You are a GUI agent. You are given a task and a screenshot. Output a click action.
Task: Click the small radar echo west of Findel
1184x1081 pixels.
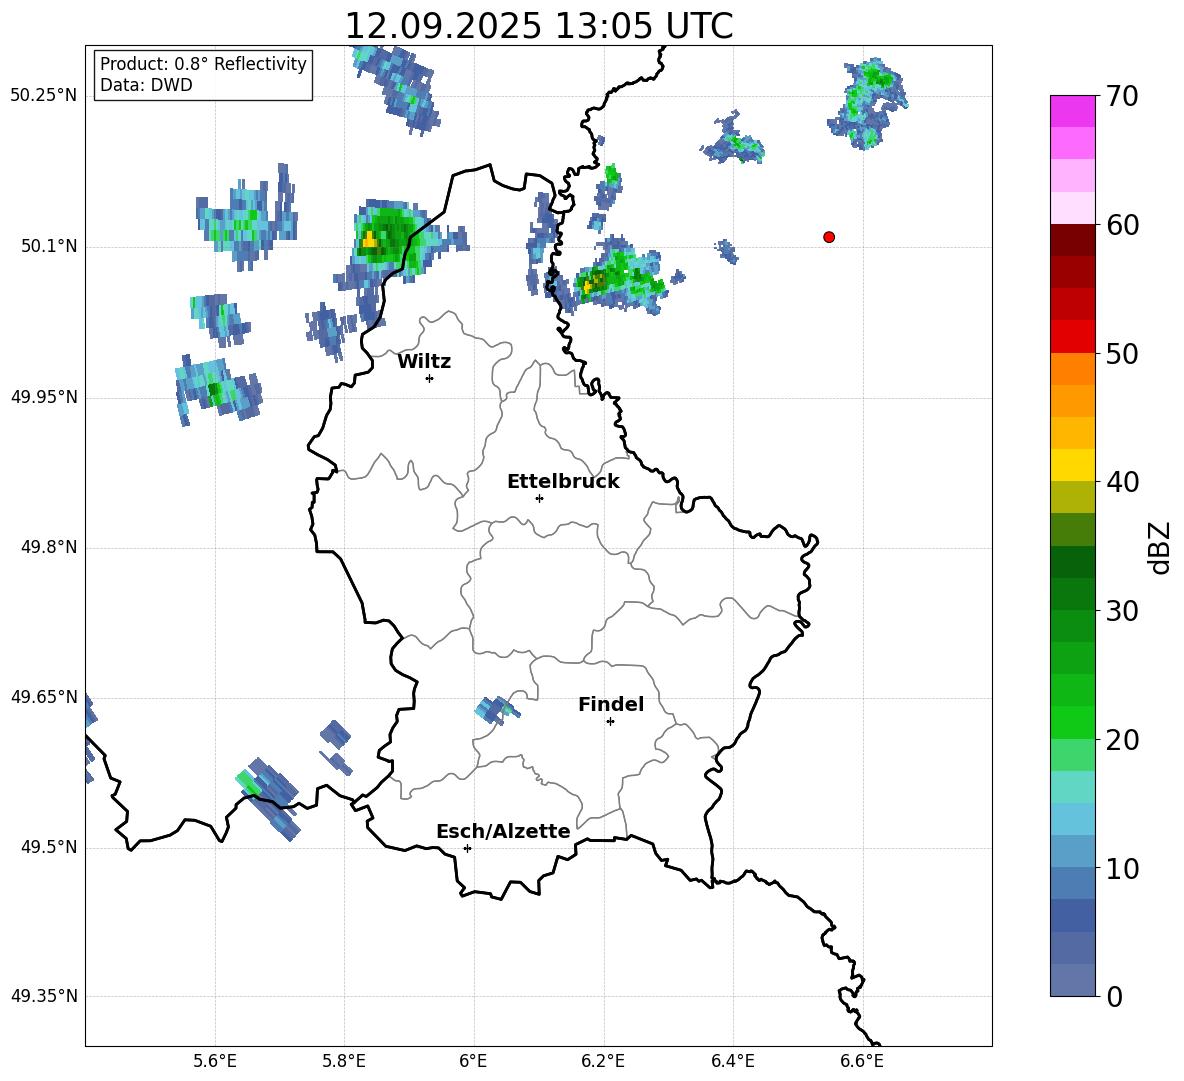tap(494, 710)
